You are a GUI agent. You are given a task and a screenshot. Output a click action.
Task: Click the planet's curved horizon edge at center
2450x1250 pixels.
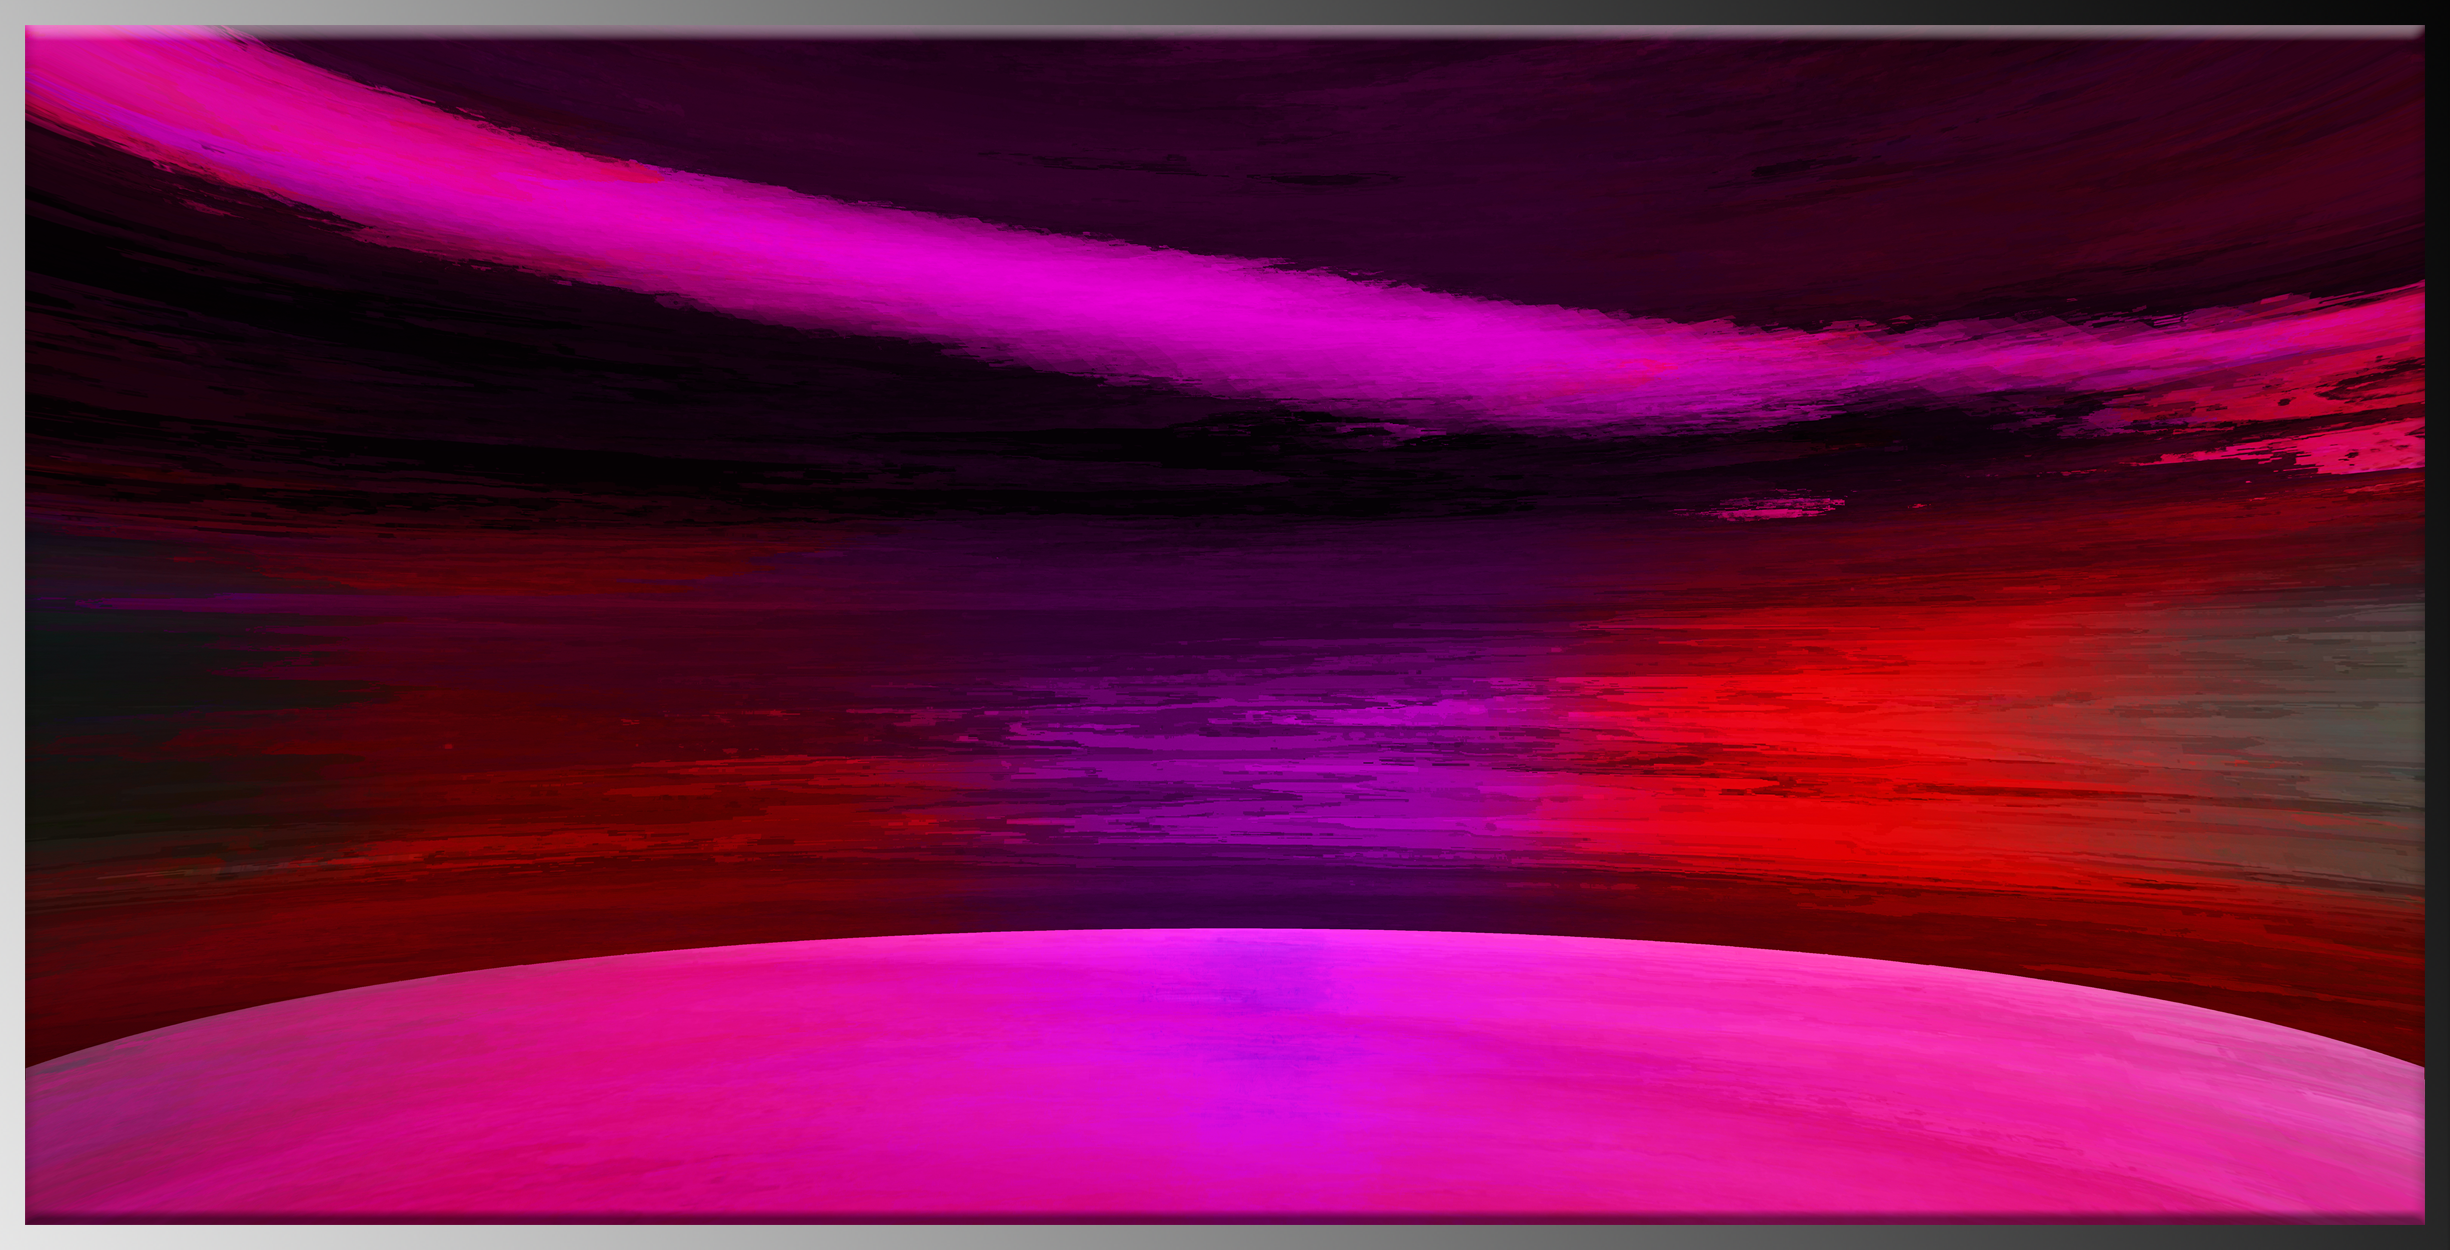coord(1225,931)
